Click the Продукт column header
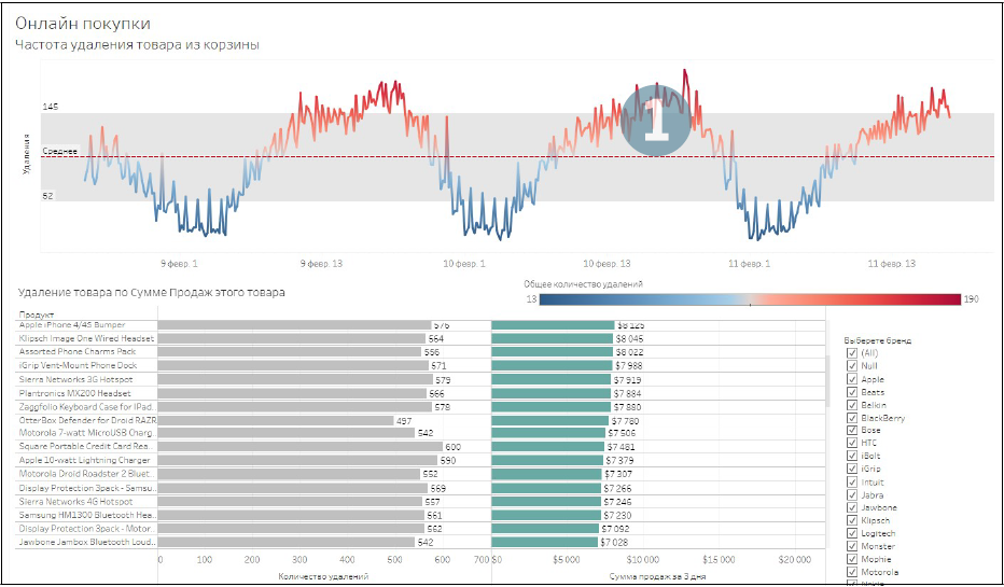This screenshot has width=1004, height=587. [x=34, y=315]
